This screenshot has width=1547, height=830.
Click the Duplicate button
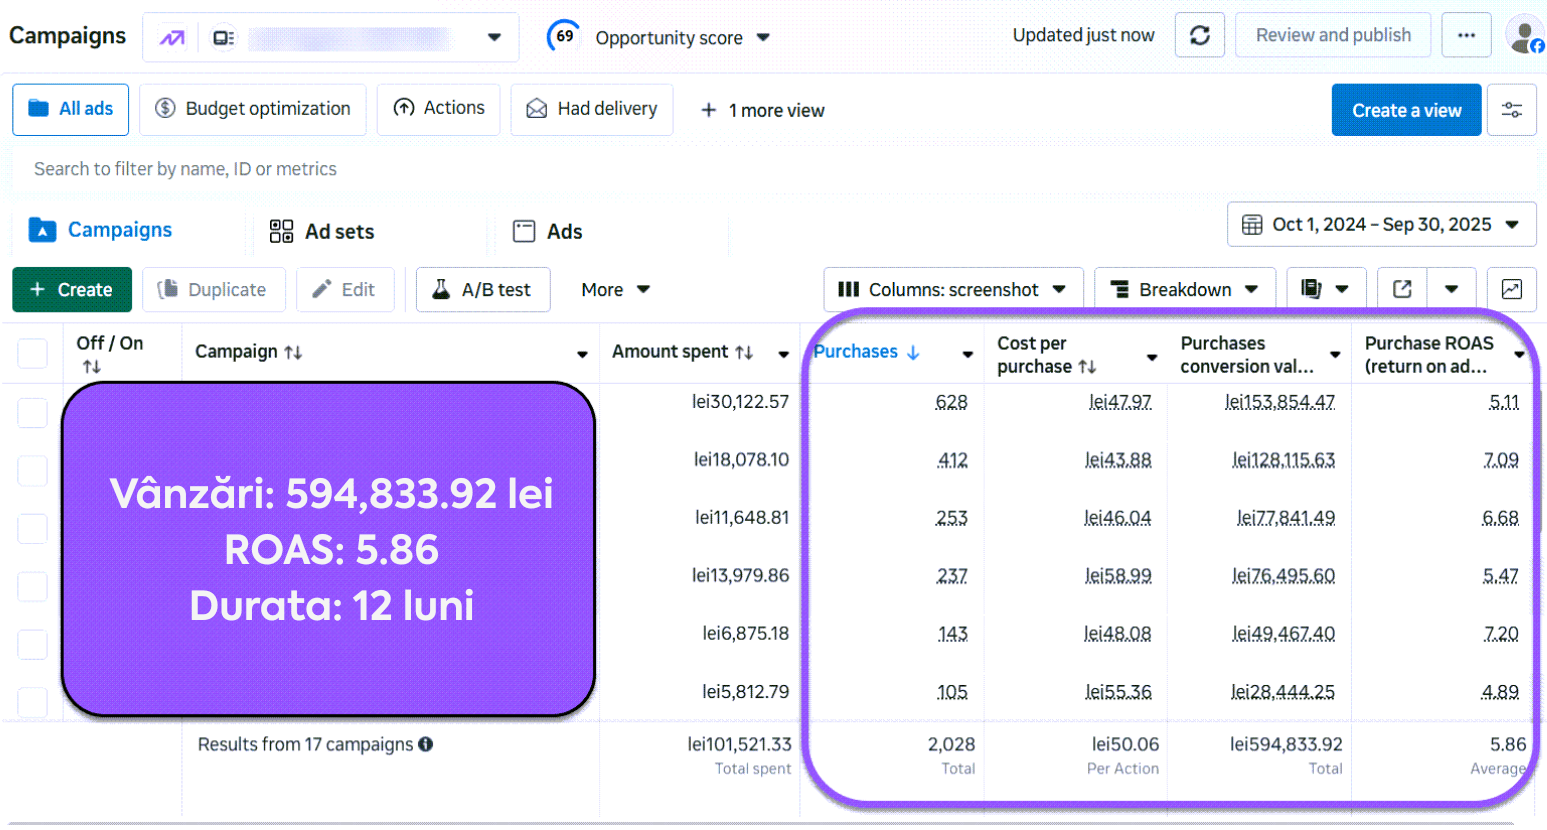[x=214, y=289]
